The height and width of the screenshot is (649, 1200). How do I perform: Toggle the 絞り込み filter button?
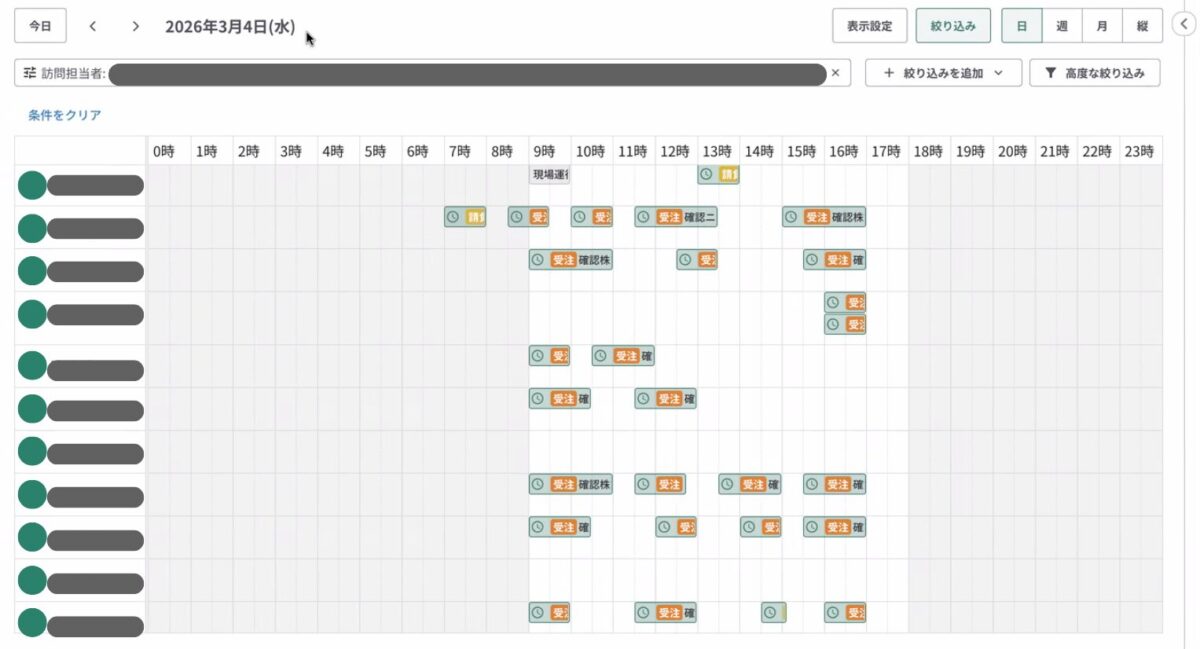point(952,26)
